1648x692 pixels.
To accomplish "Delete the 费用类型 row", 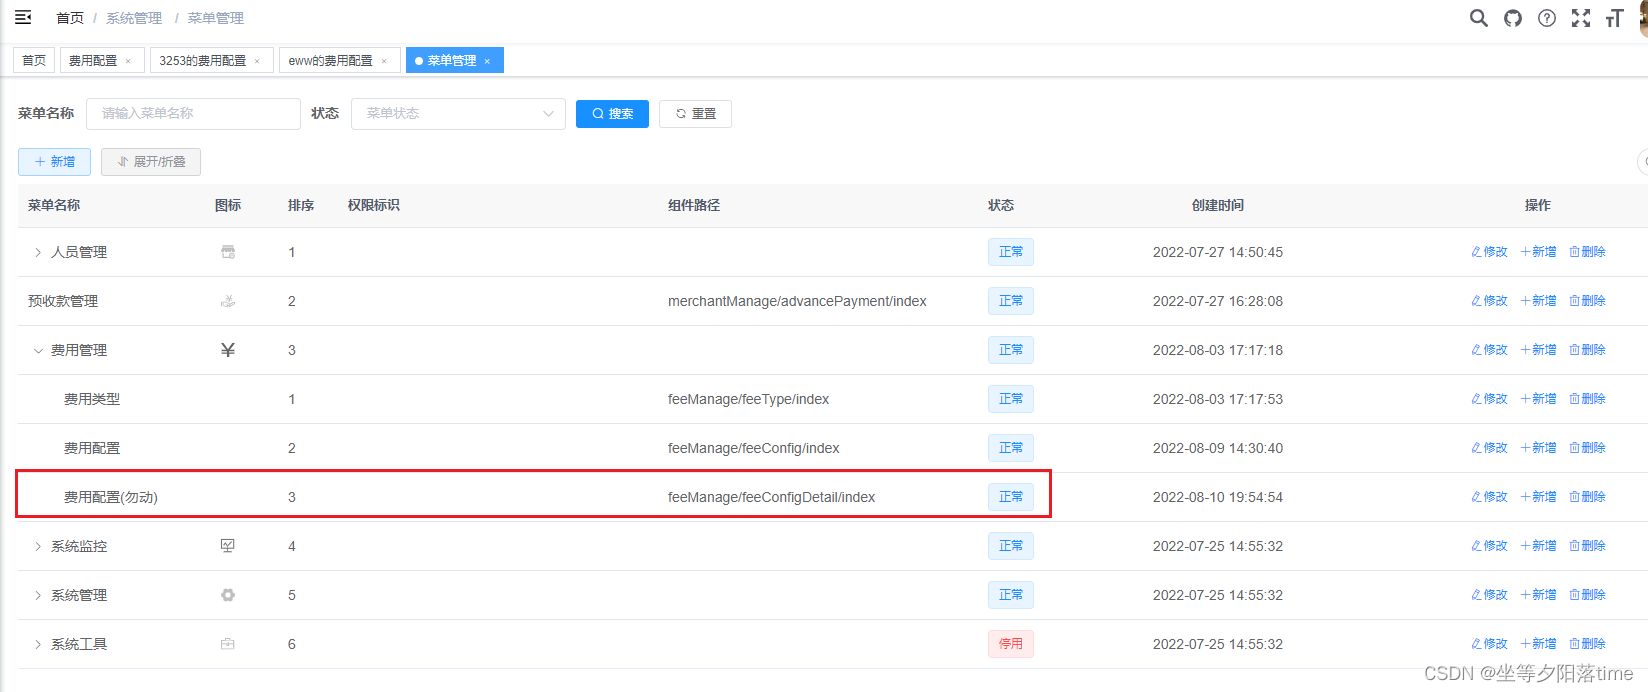I will tap(1587, 399).
